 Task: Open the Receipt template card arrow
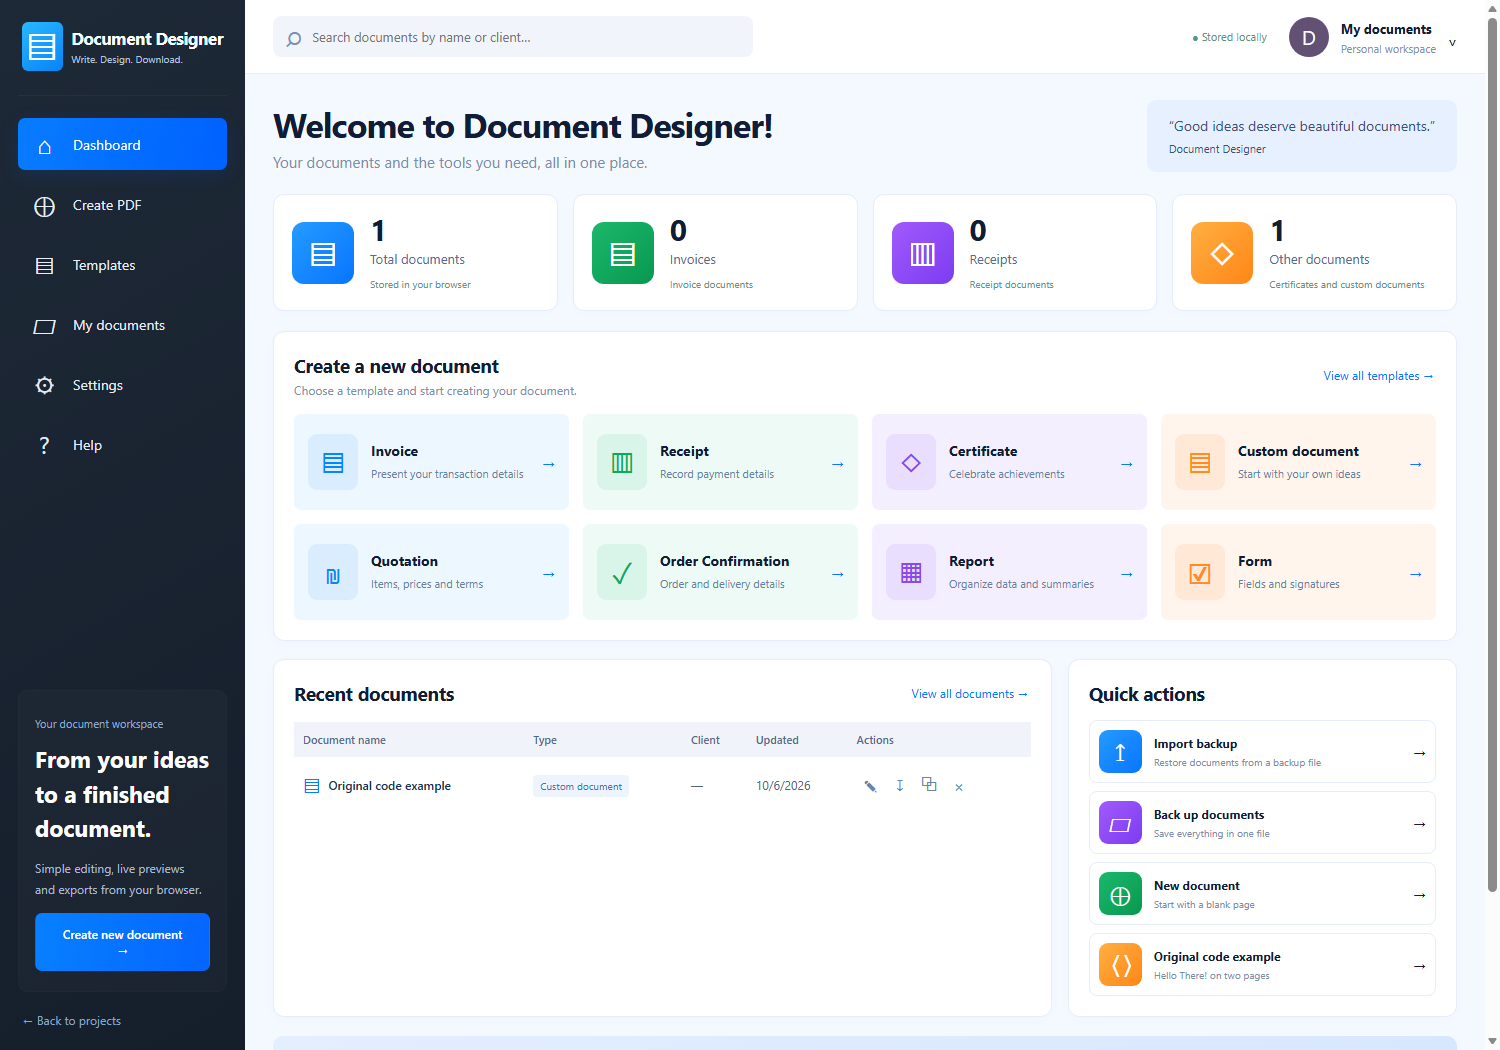(838, 464)
